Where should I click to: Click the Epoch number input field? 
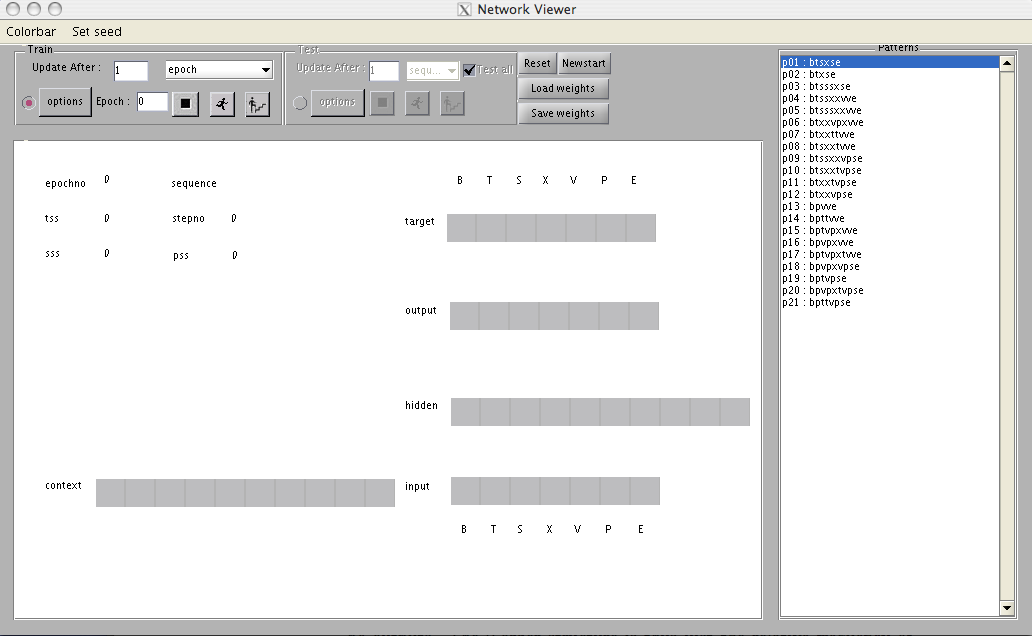(x=152, y=102)
